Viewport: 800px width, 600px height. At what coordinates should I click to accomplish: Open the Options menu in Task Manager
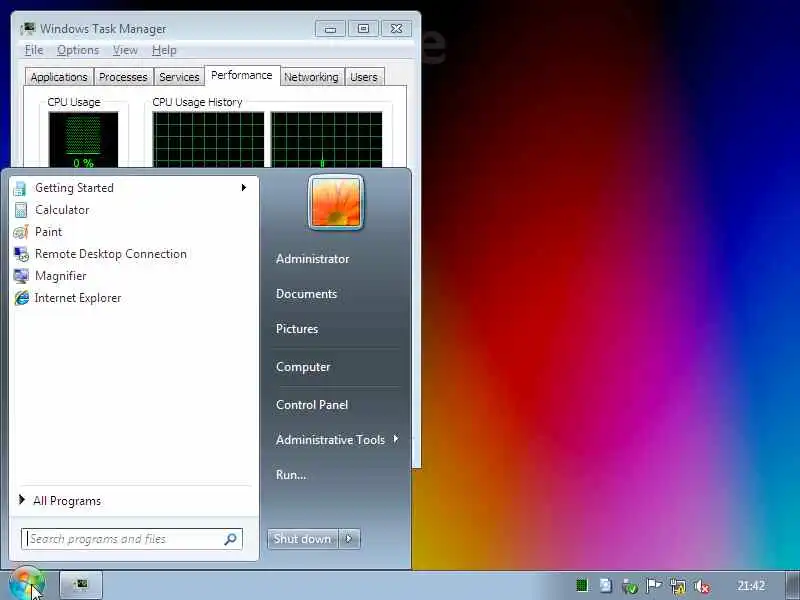(x=78, y=50)
